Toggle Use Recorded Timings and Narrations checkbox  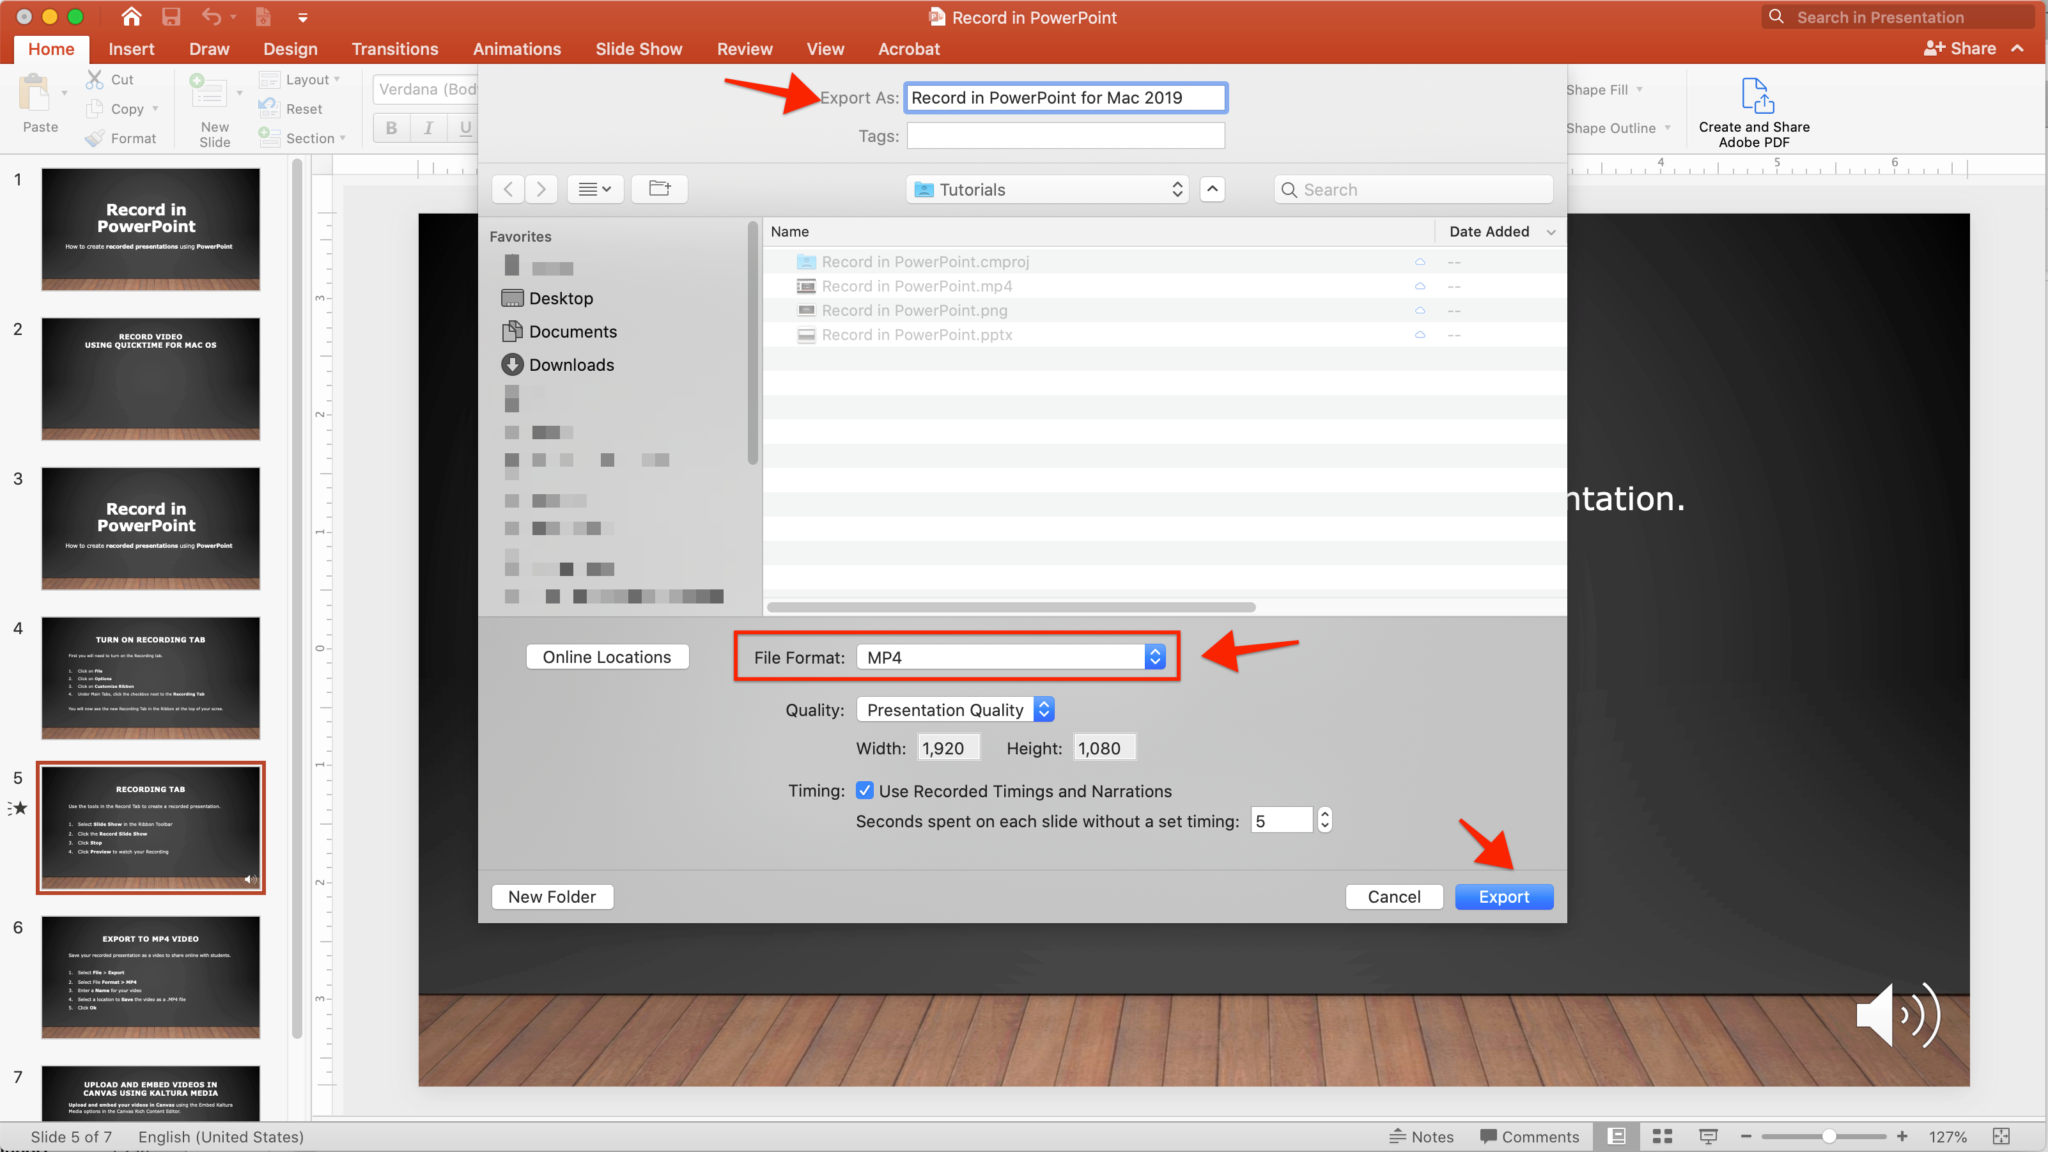865,791
